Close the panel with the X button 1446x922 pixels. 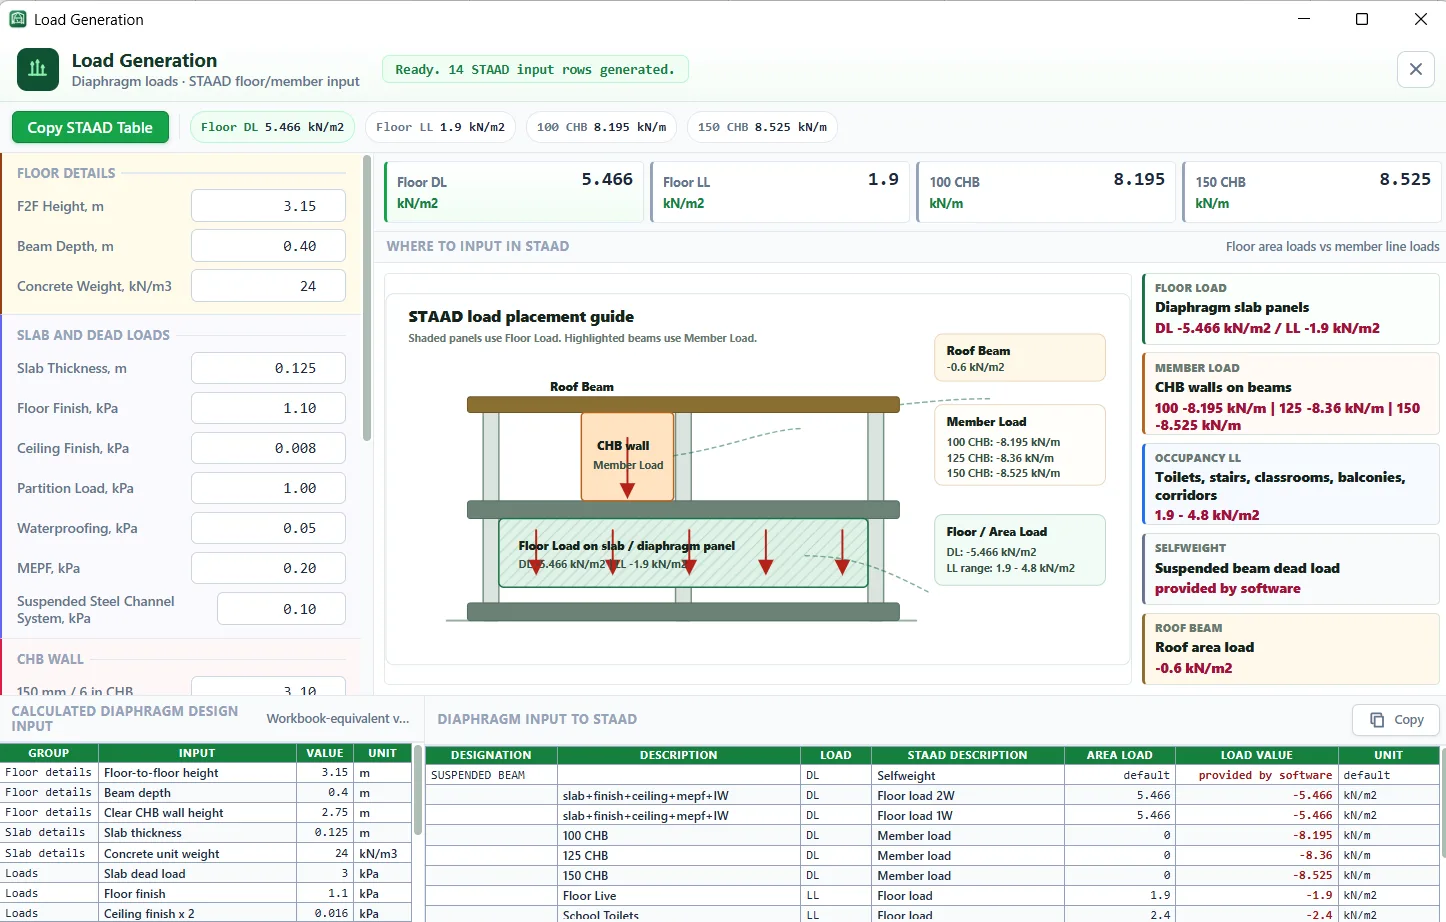[x=1415, y=69]
